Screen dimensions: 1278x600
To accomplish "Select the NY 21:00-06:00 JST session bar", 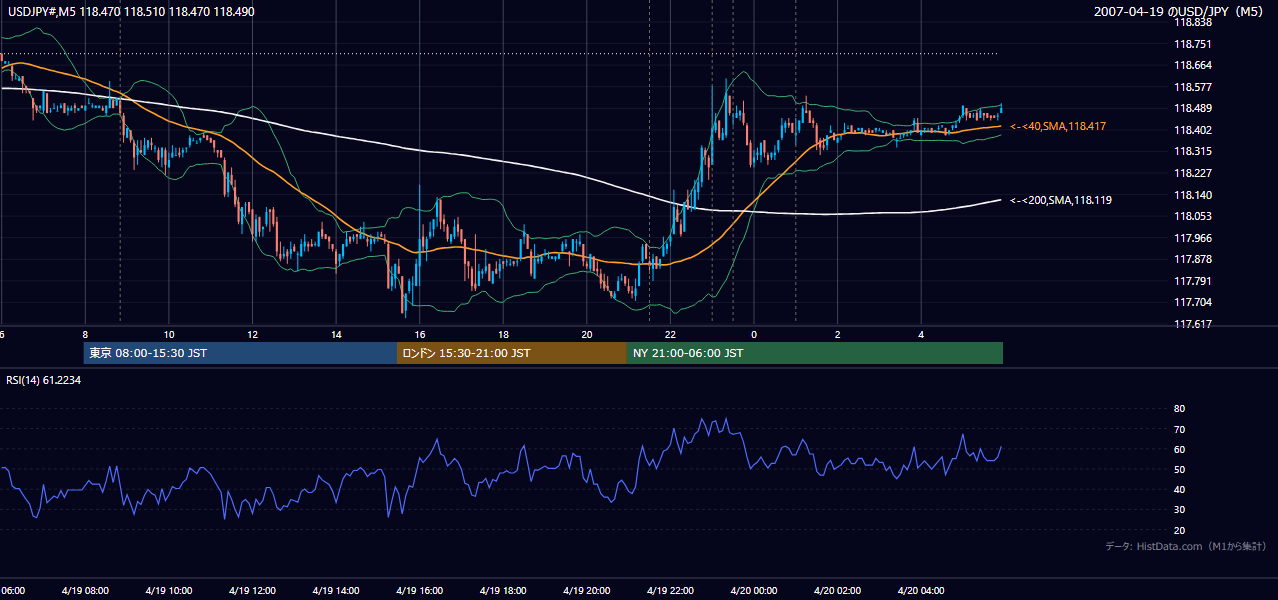I will (x=815, y=353).
